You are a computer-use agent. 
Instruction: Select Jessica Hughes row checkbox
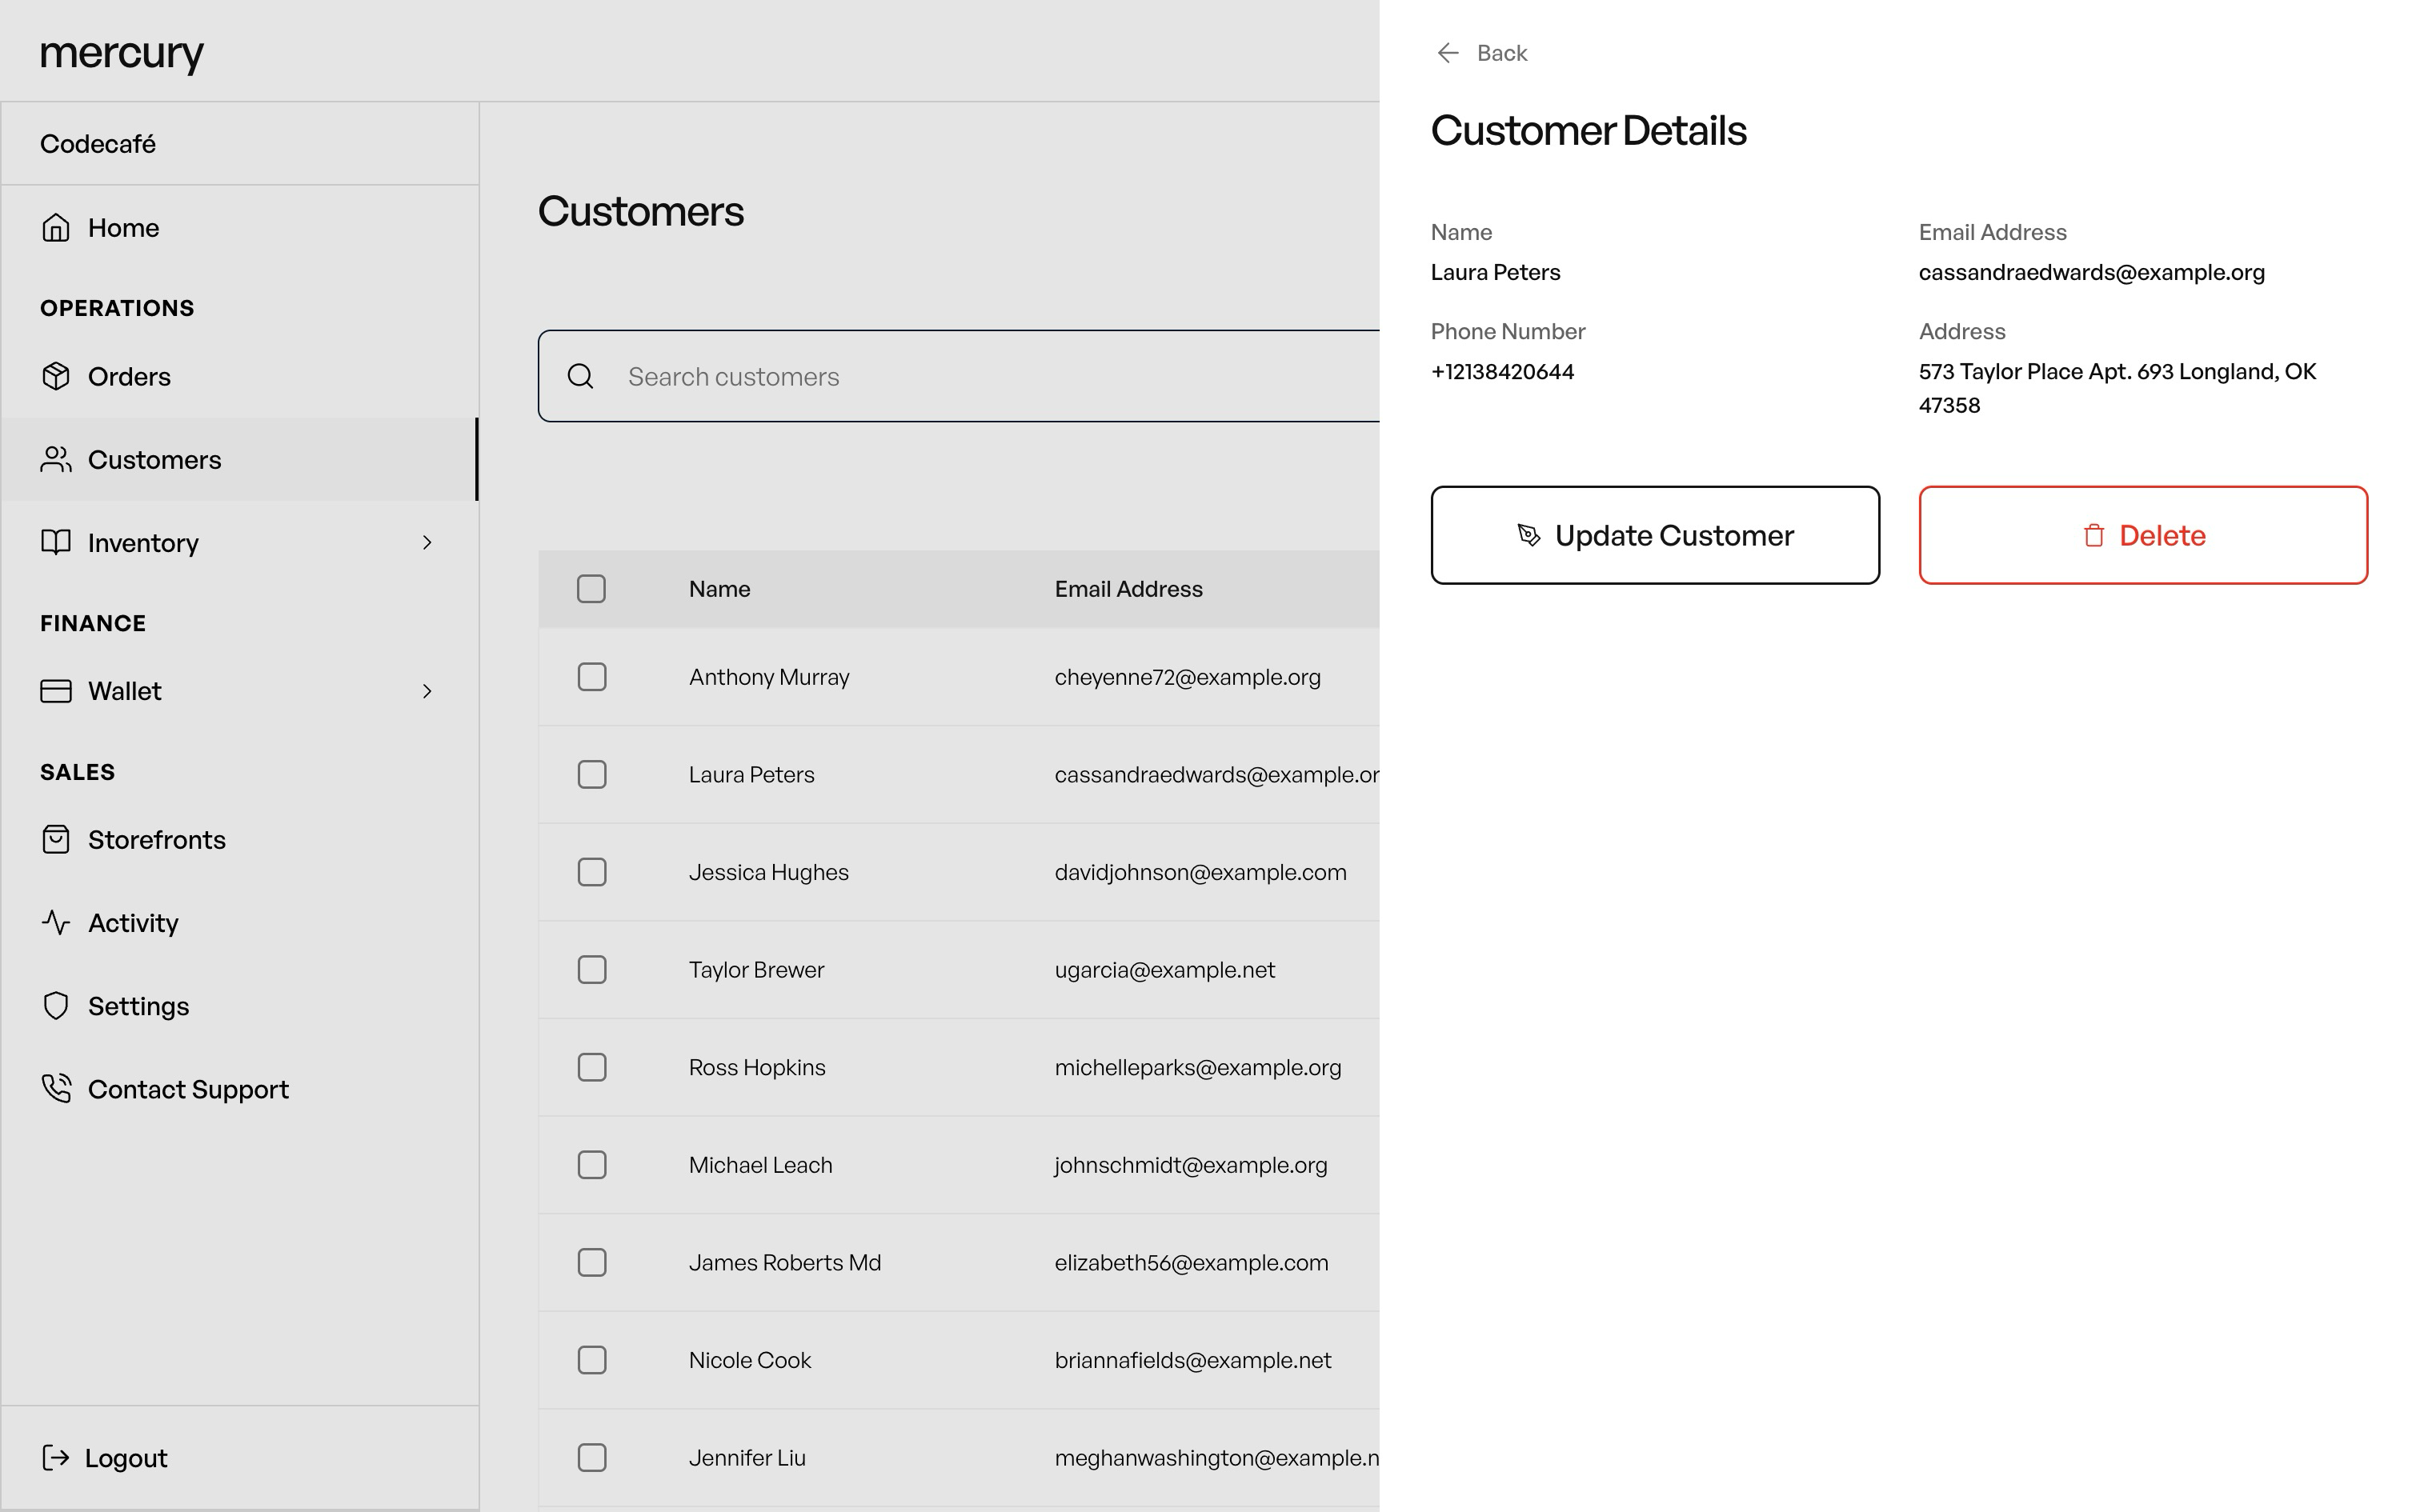[x=591, y=872]
